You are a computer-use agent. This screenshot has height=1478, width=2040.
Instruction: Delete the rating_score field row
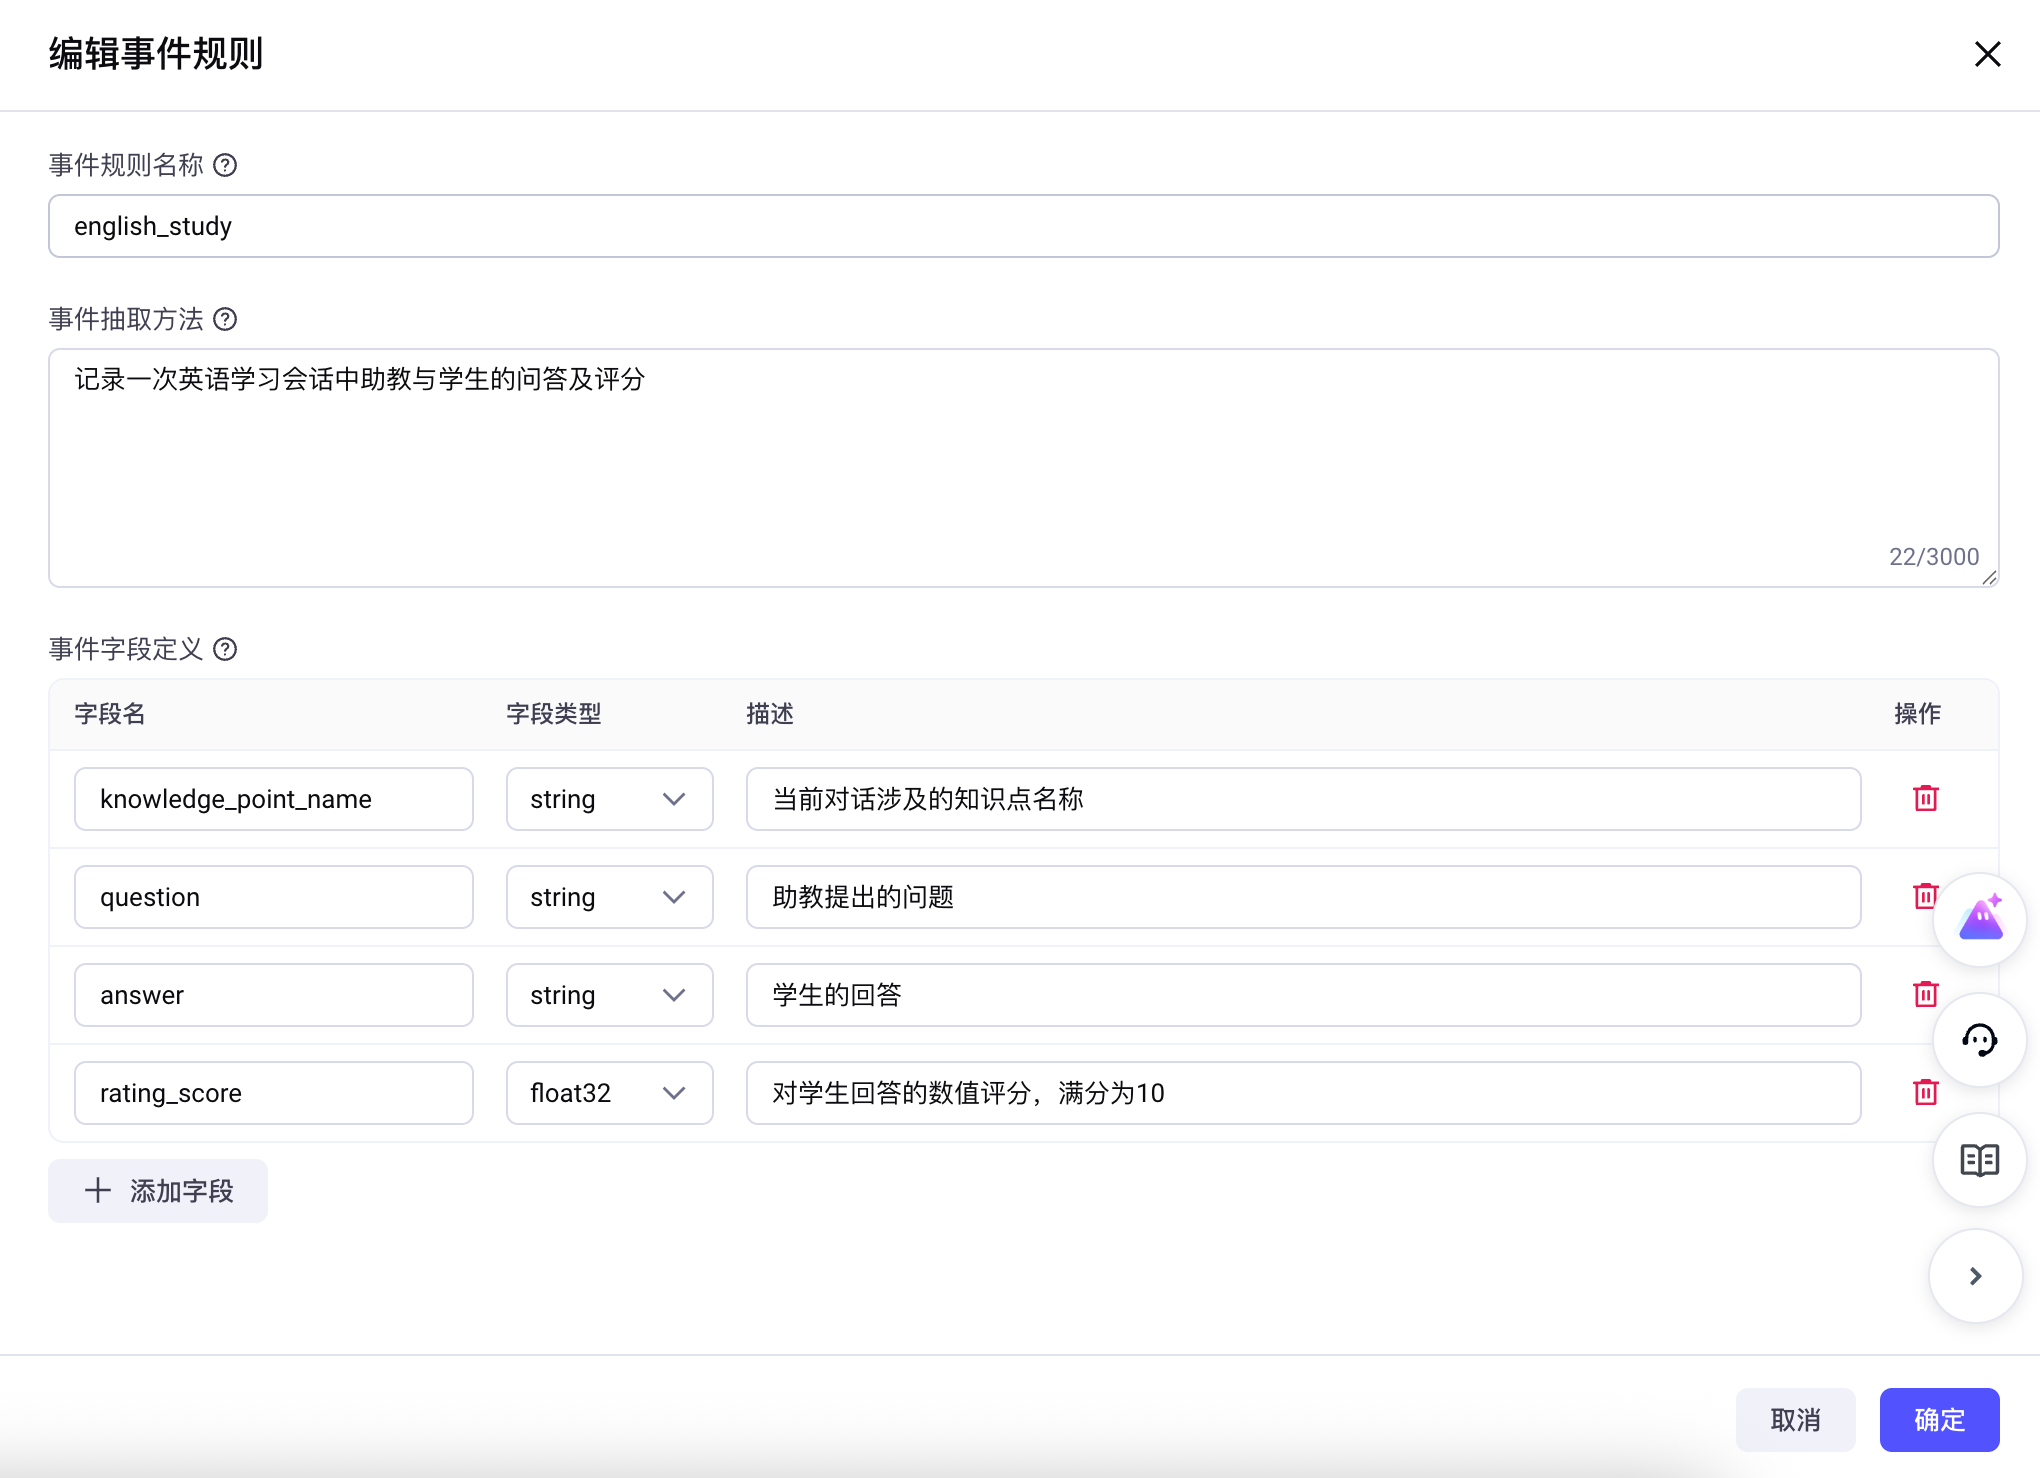(x=1925, y=1093)
